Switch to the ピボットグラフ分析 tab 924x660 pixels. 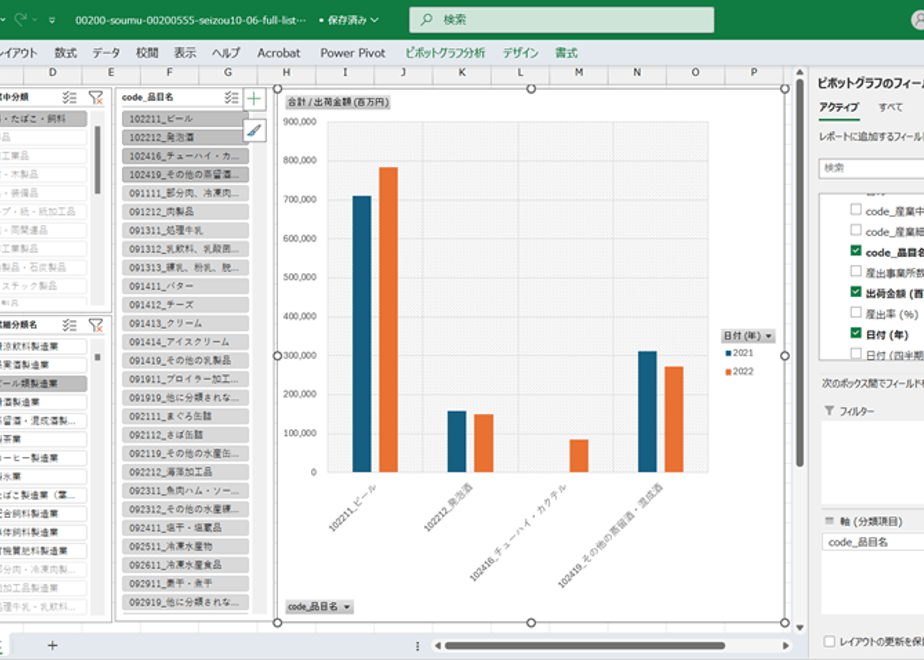pyautogui.click(x=445, y=53)
